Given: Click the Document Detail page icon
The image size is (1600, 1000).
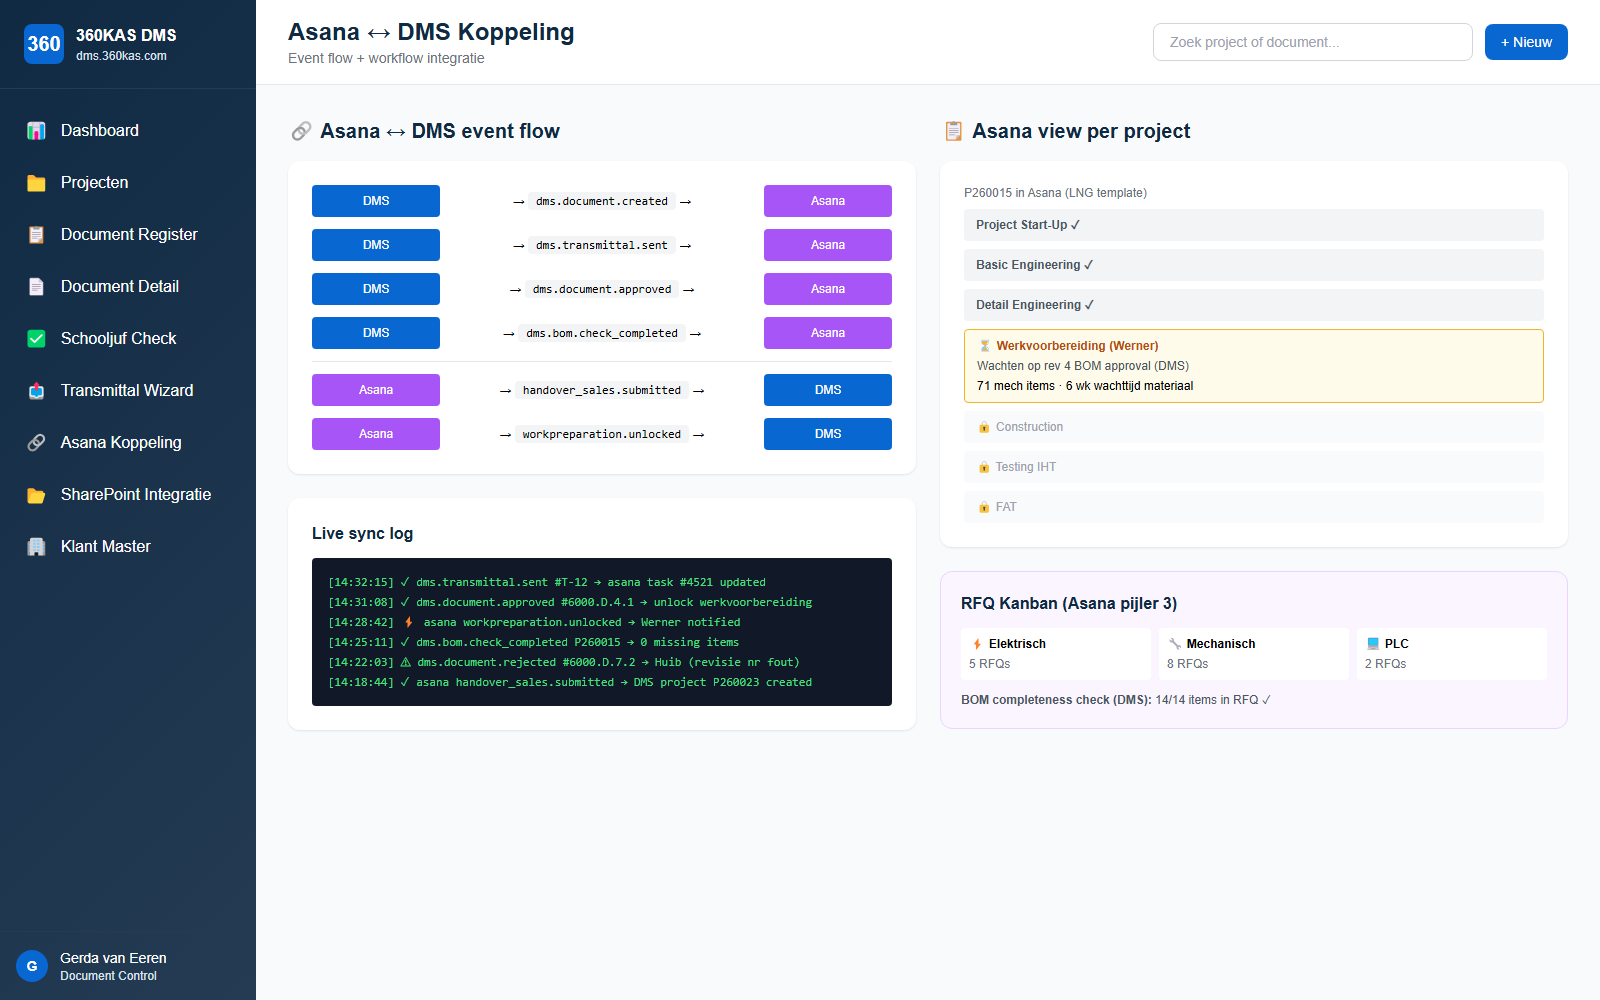Looking at the screenshot, I should click(x=36, y=287).
